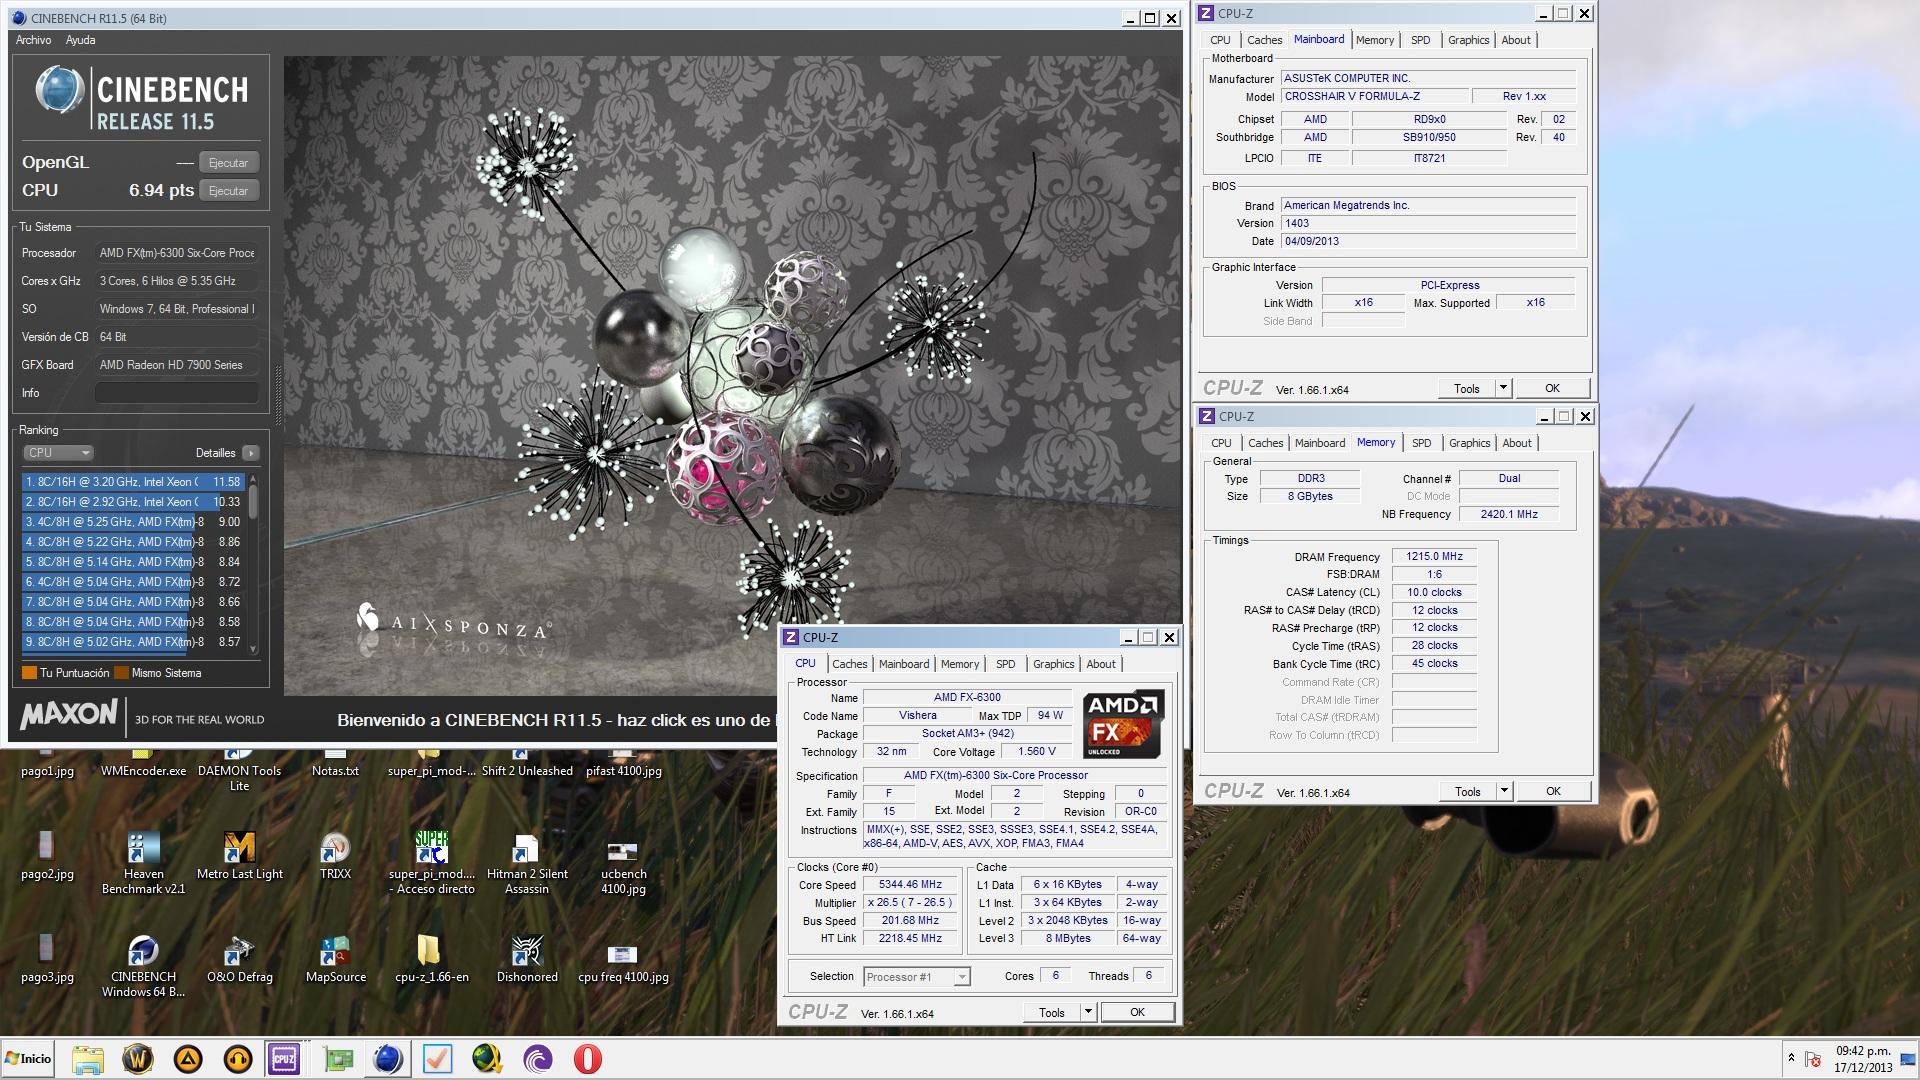Viewport: 1920px width, 1080px height.
Task: Click the Tools button in bottom CPU-Z window
Action: [1052, 1012]
